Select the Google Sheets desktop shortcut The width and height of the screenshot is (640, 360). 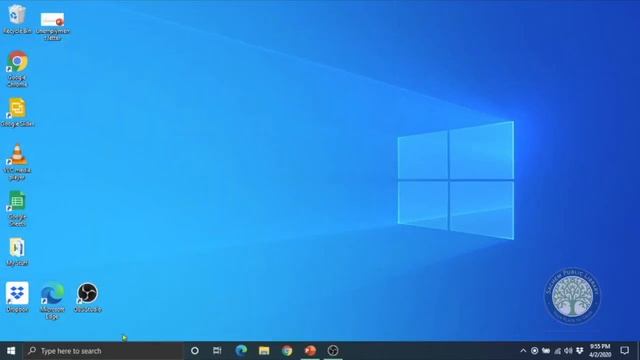pyautogui.click(x=17, y=209)
